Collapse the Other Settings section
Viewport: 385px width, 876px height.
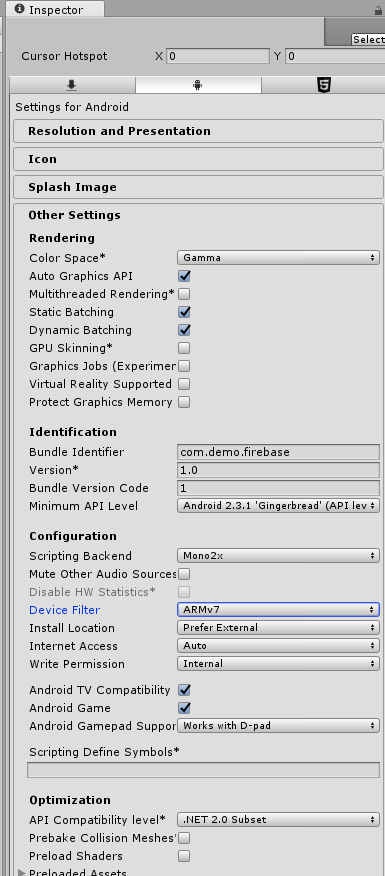pyautogui.click(x=74, y=215)
